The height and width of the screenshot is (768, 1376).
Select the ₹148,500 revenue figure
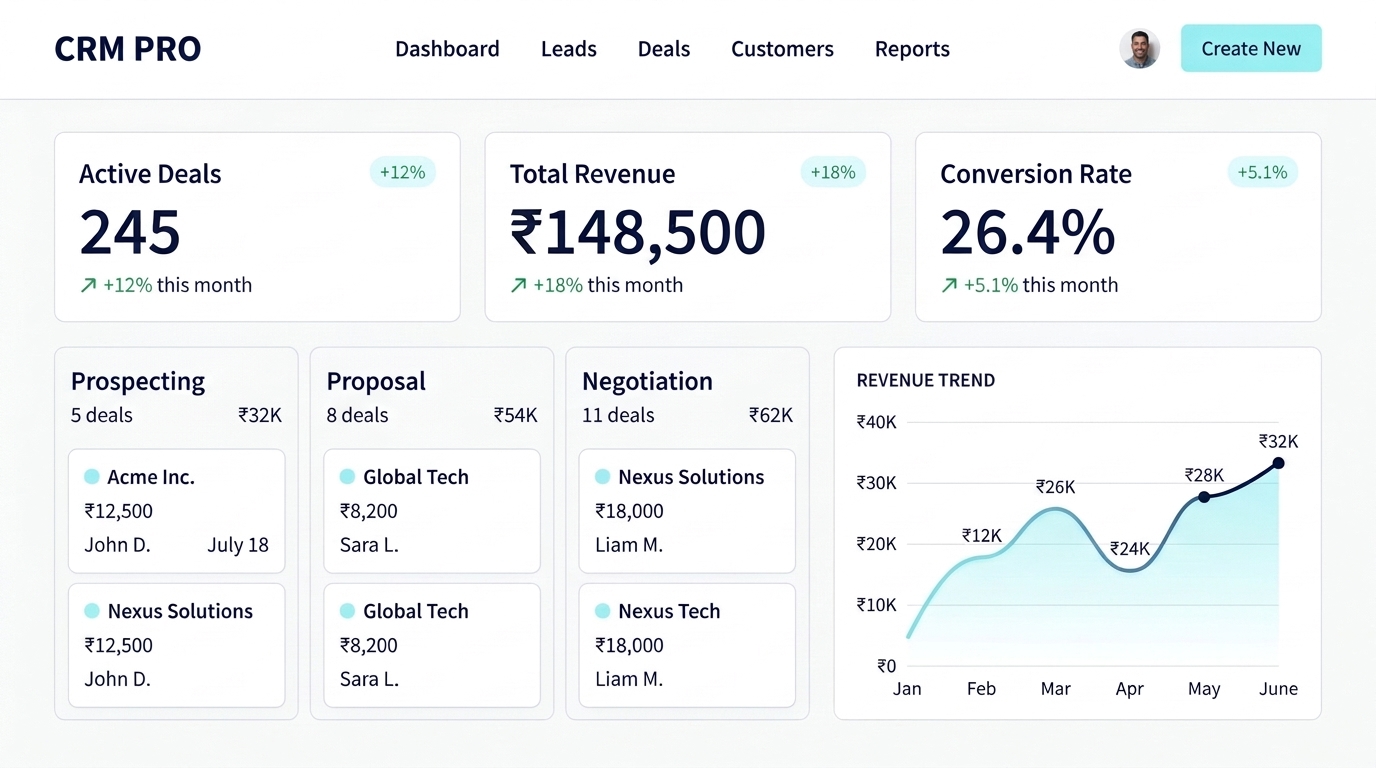point(638,232)
